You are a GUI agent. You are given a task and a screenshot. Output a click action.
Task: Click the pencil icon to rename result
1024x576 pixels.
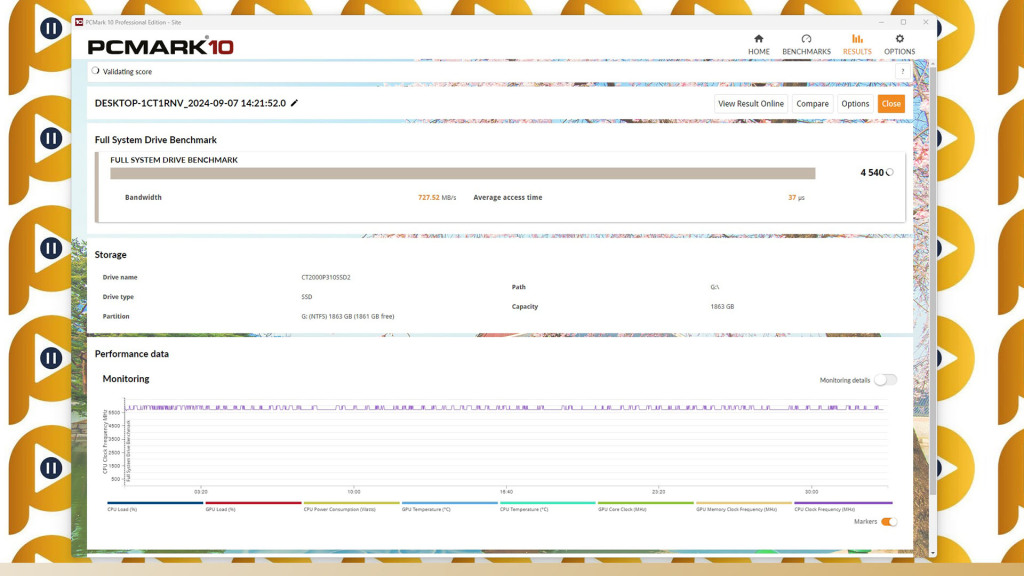click(295, 103)
